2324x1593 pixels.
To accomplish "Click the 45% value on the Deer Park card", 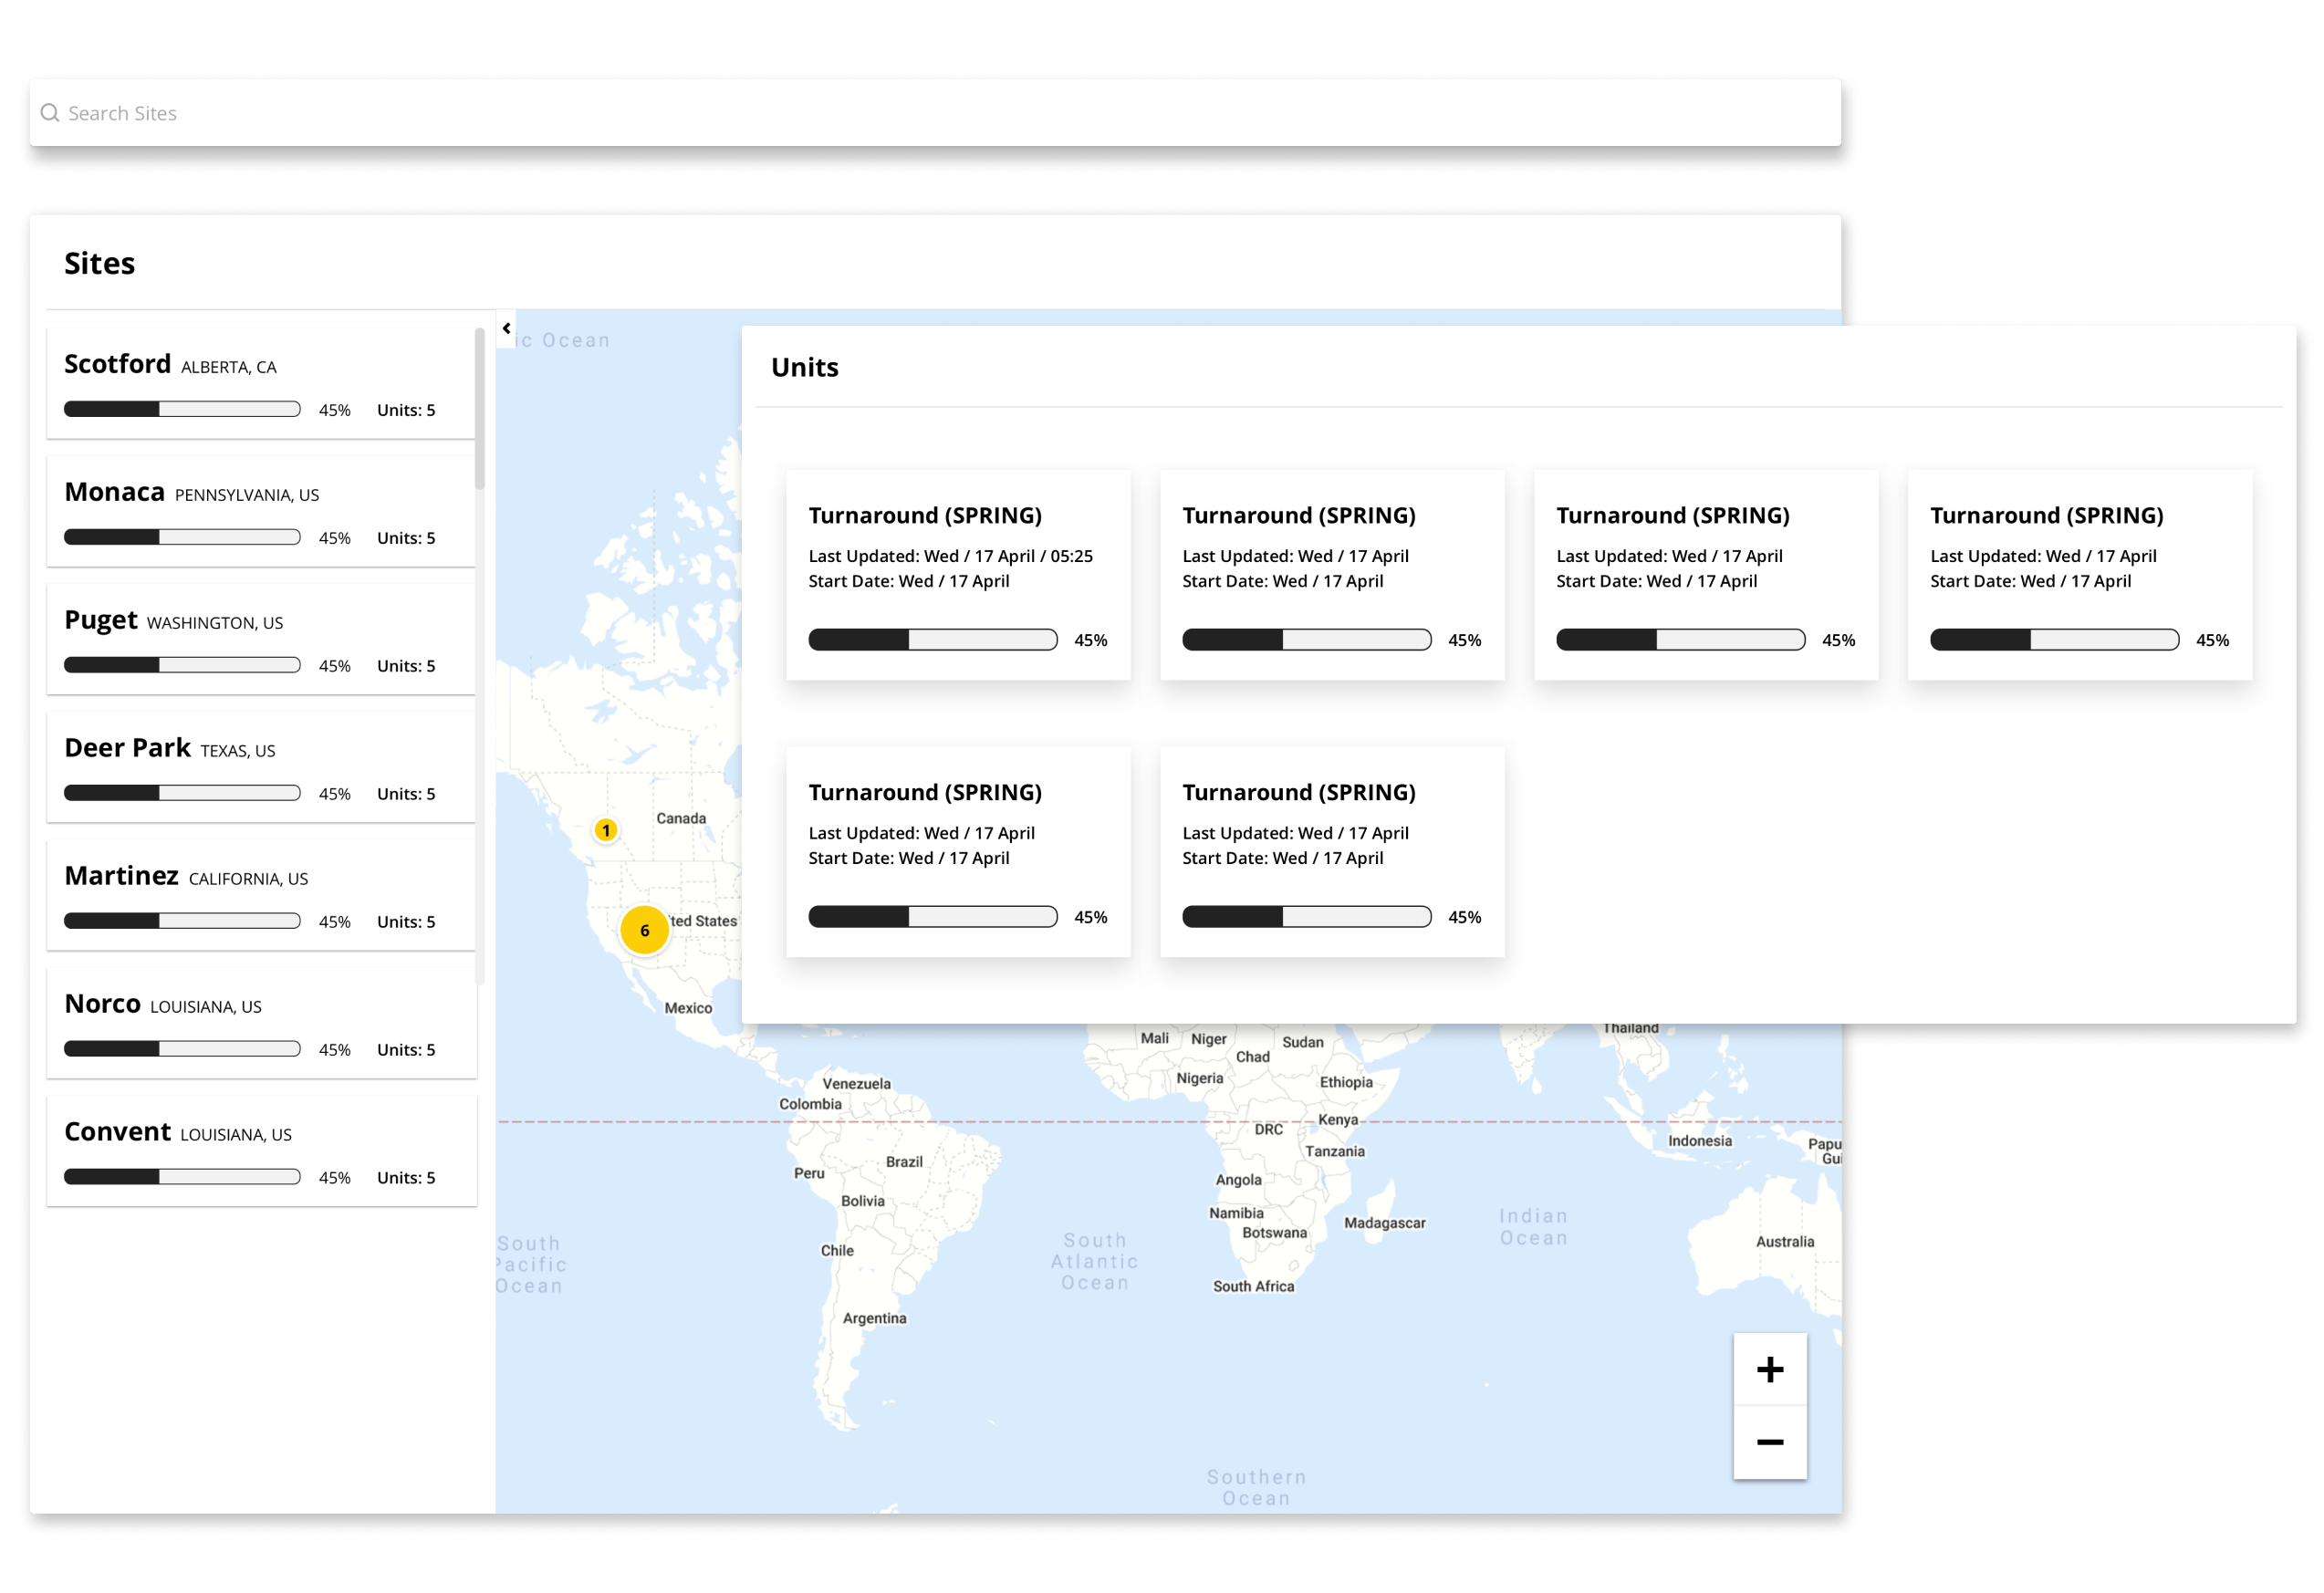I will point(335,794).
